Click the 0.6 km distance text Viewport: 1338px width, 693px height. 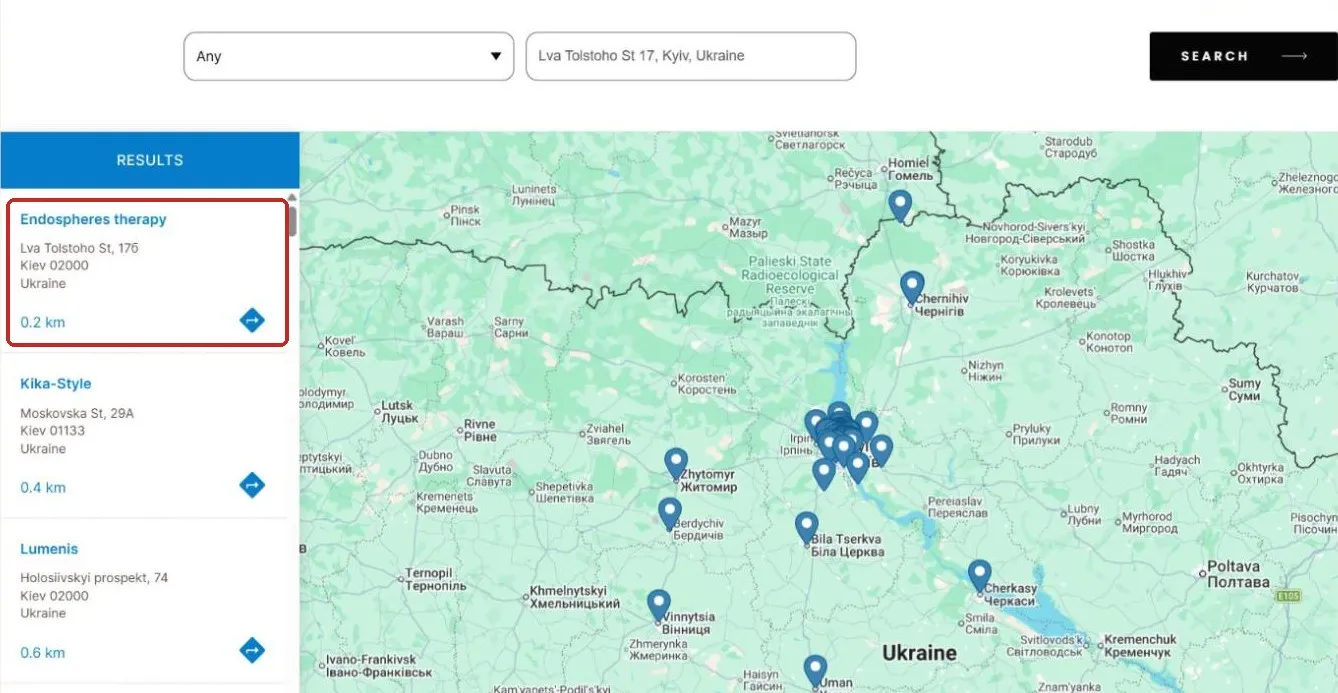pos(43,653)
